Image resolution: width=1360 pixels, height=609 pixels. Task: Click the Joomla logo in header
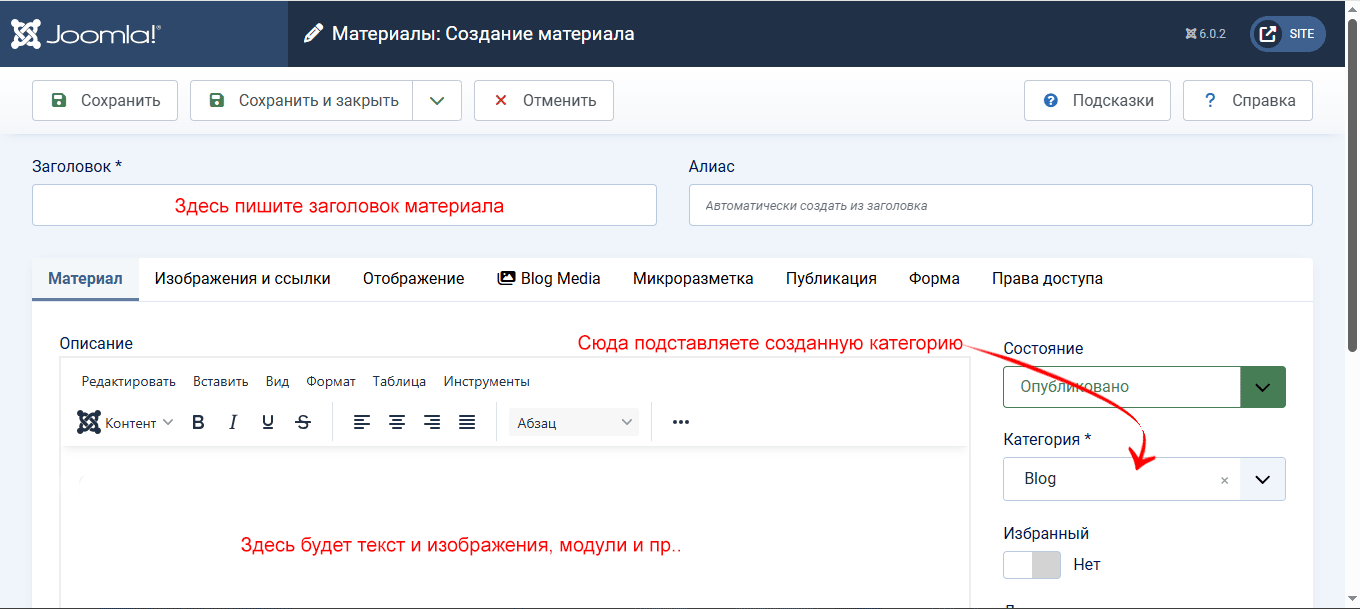coord(85,34)
